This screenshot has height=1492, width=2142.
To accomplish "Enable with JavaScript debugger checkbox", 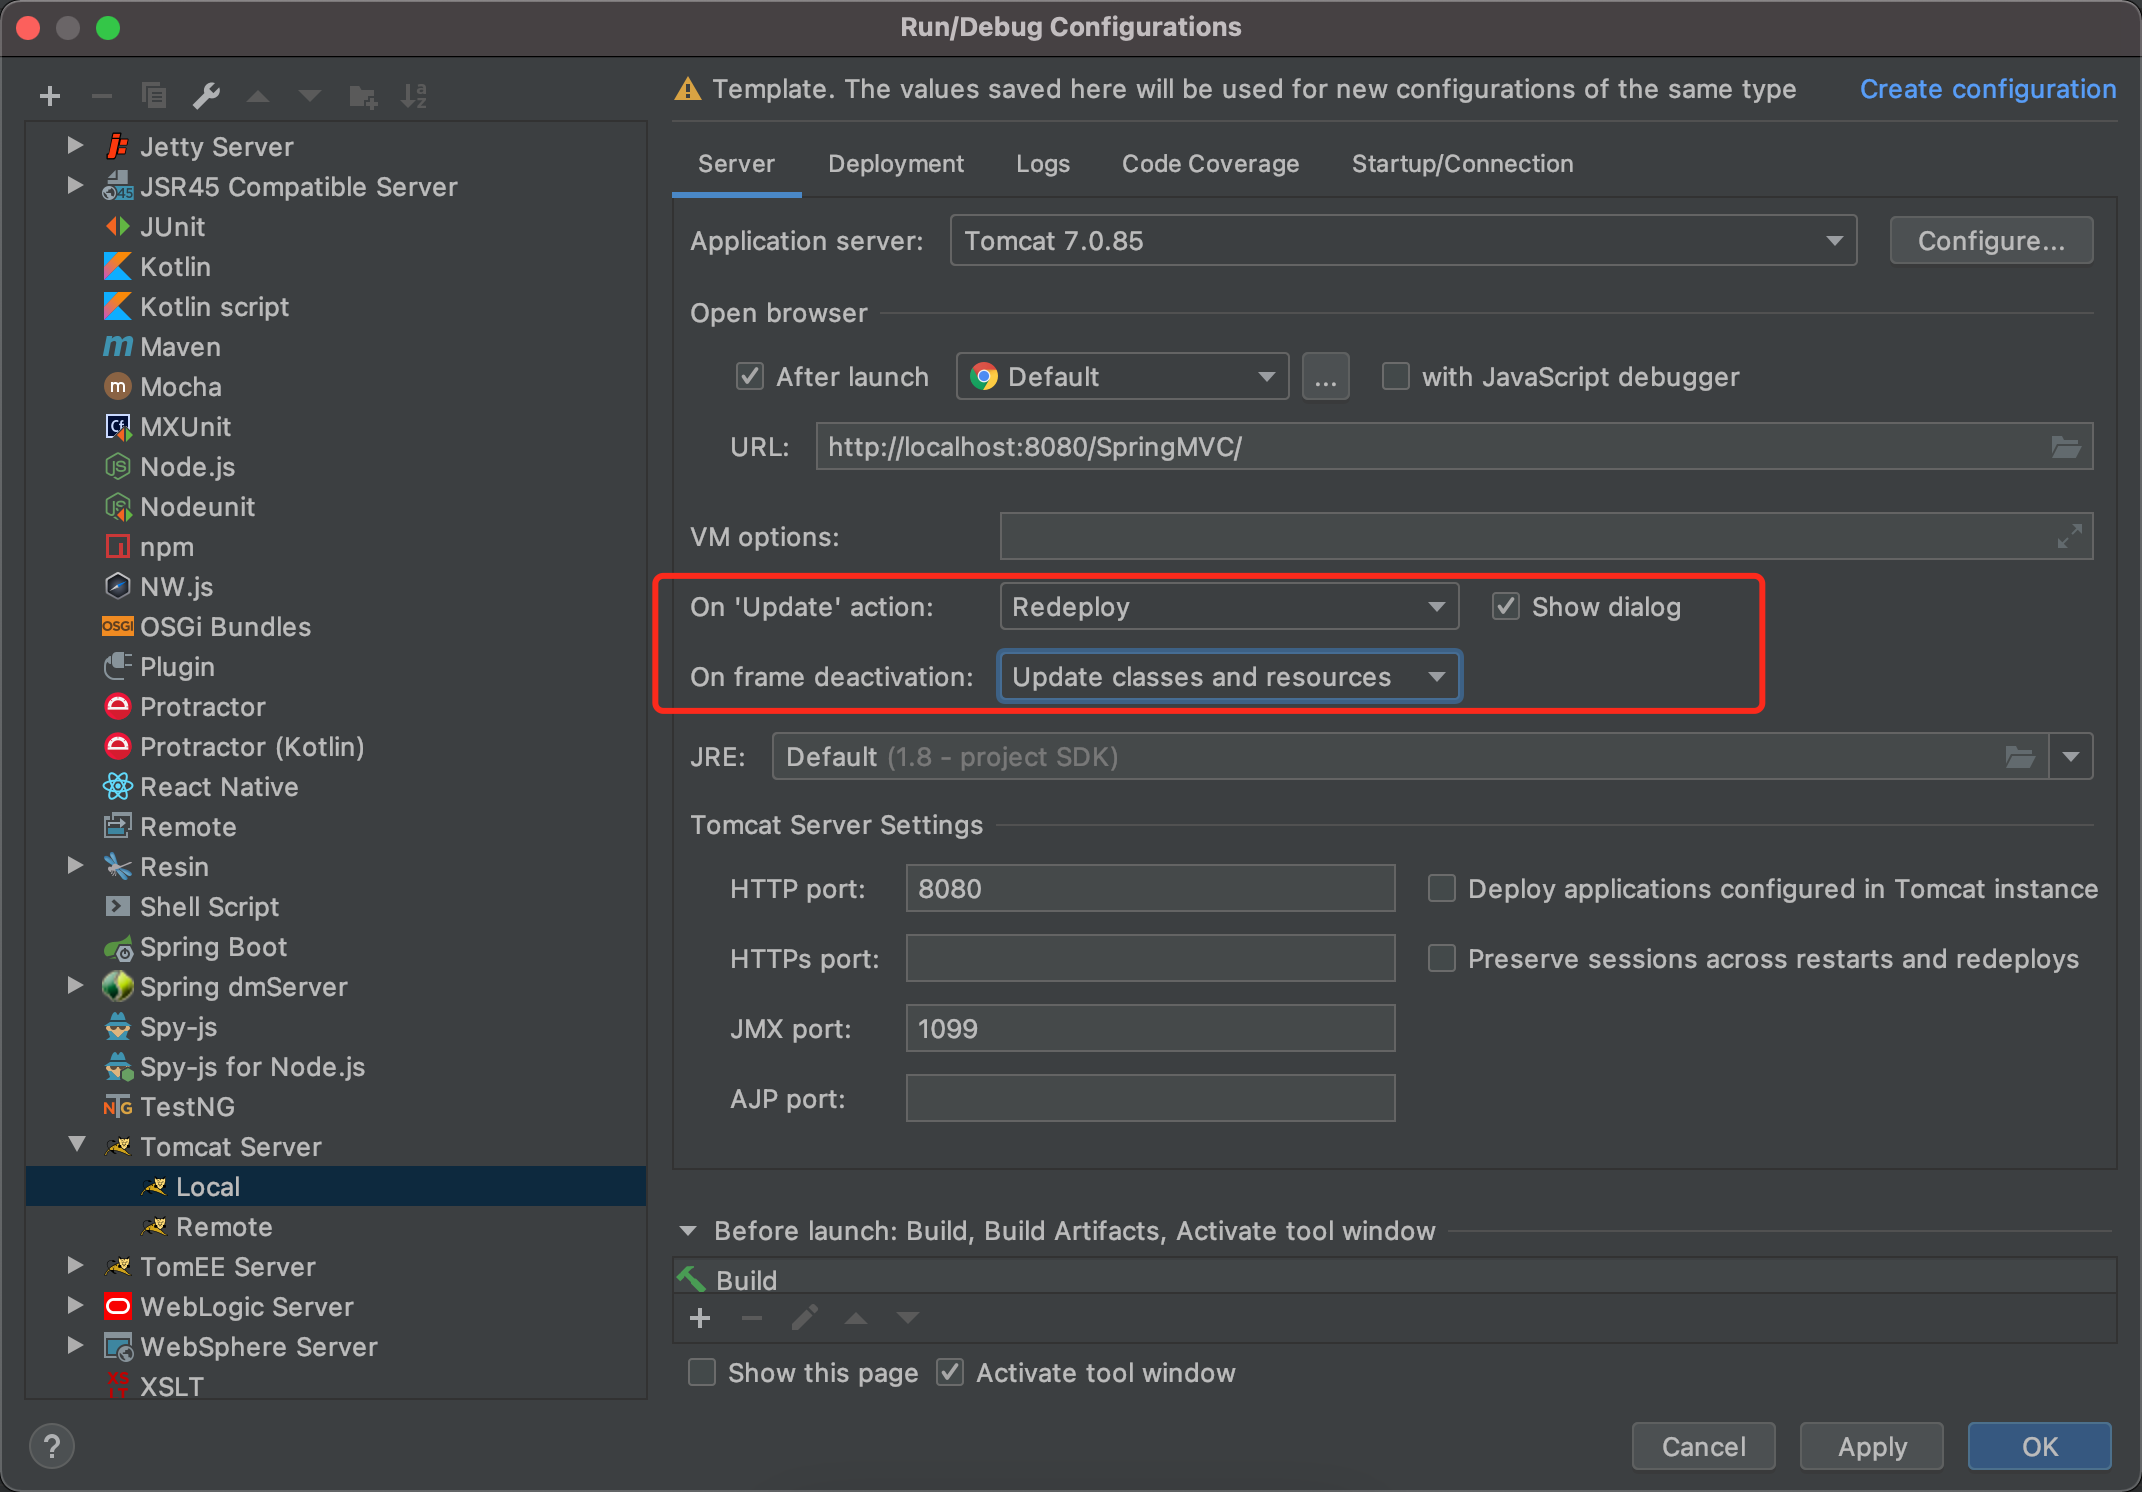I will coord(1395,377).
